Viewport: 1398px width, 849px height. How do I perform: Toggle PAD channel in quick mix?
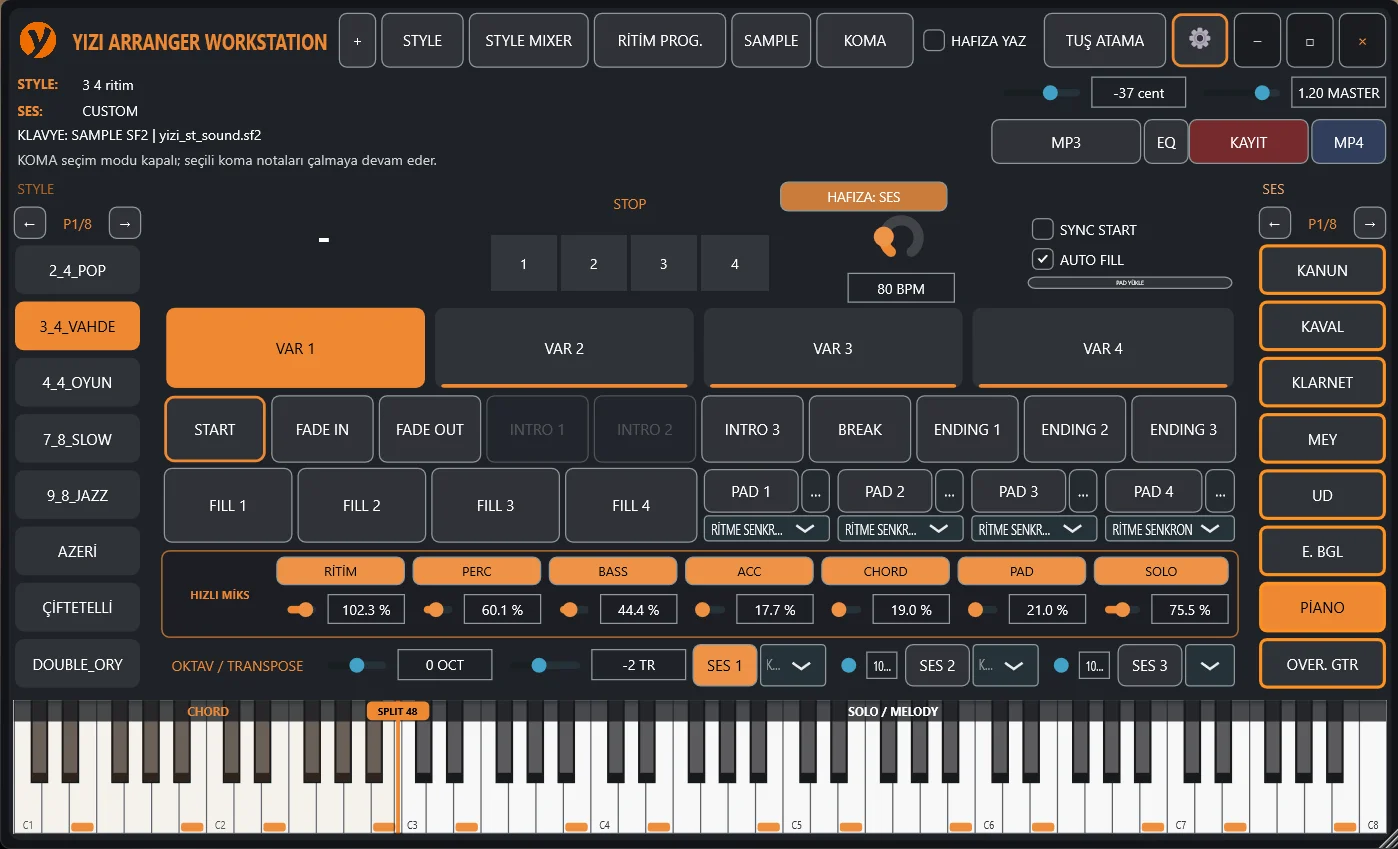[x=1022, y=571]
